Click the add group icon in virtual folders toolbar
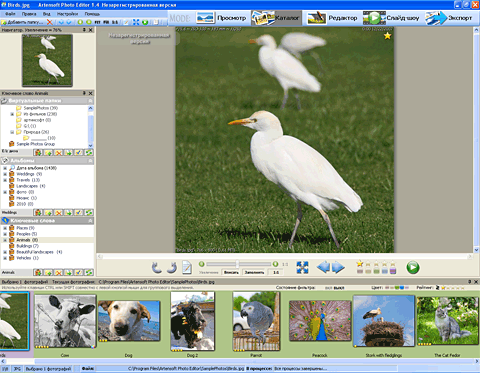 coord(38,153)
